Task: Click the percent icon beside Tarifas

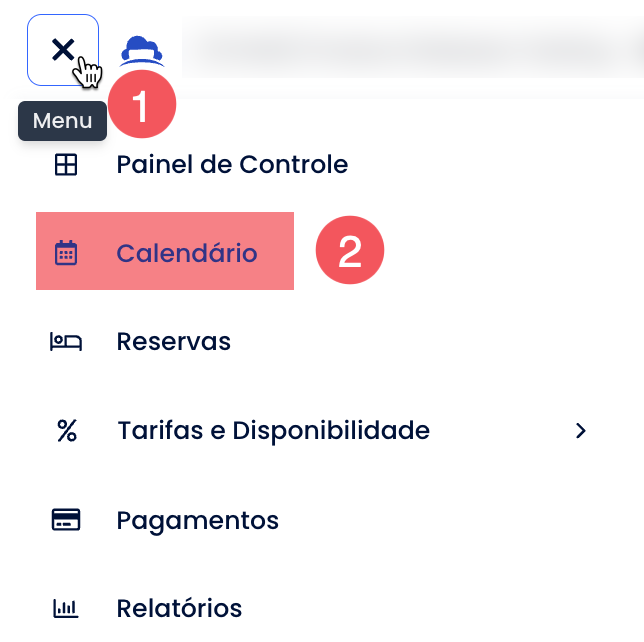Action: (67, 430)
